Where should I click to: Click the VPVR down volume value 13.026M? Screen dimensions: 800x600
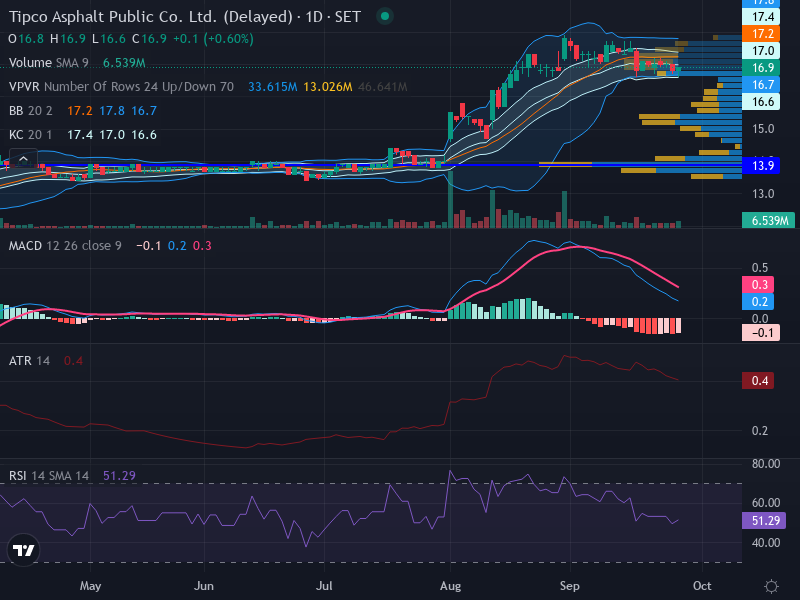tap(328, 87)
